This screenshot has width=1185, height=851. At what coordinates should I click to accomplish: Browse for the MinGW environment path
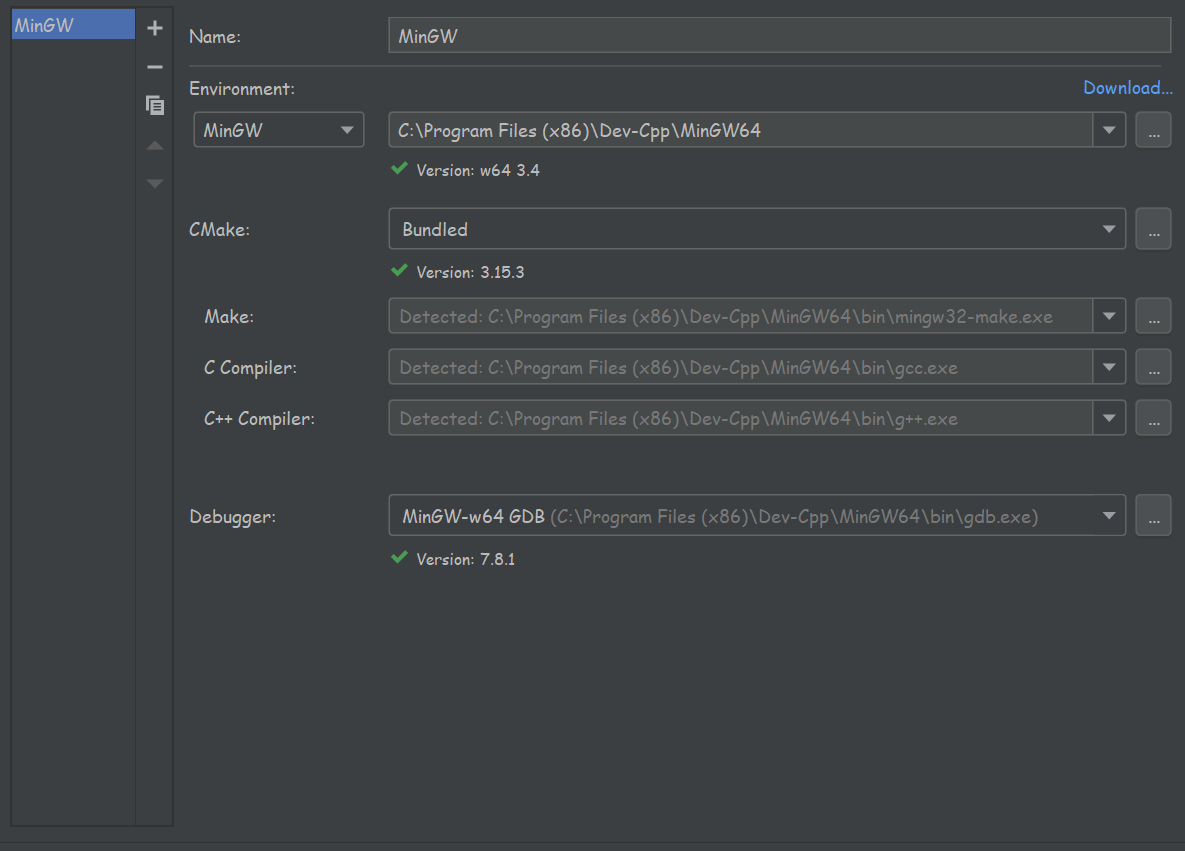coord(1153,130)
